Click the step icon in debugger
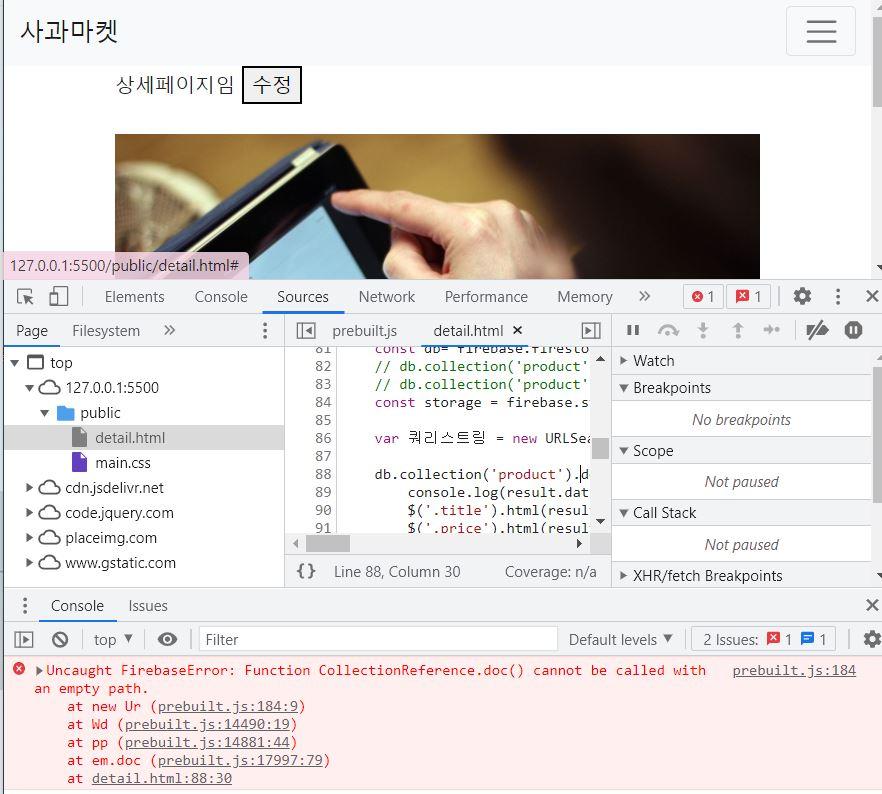882x794 pixels. [771, 330]
